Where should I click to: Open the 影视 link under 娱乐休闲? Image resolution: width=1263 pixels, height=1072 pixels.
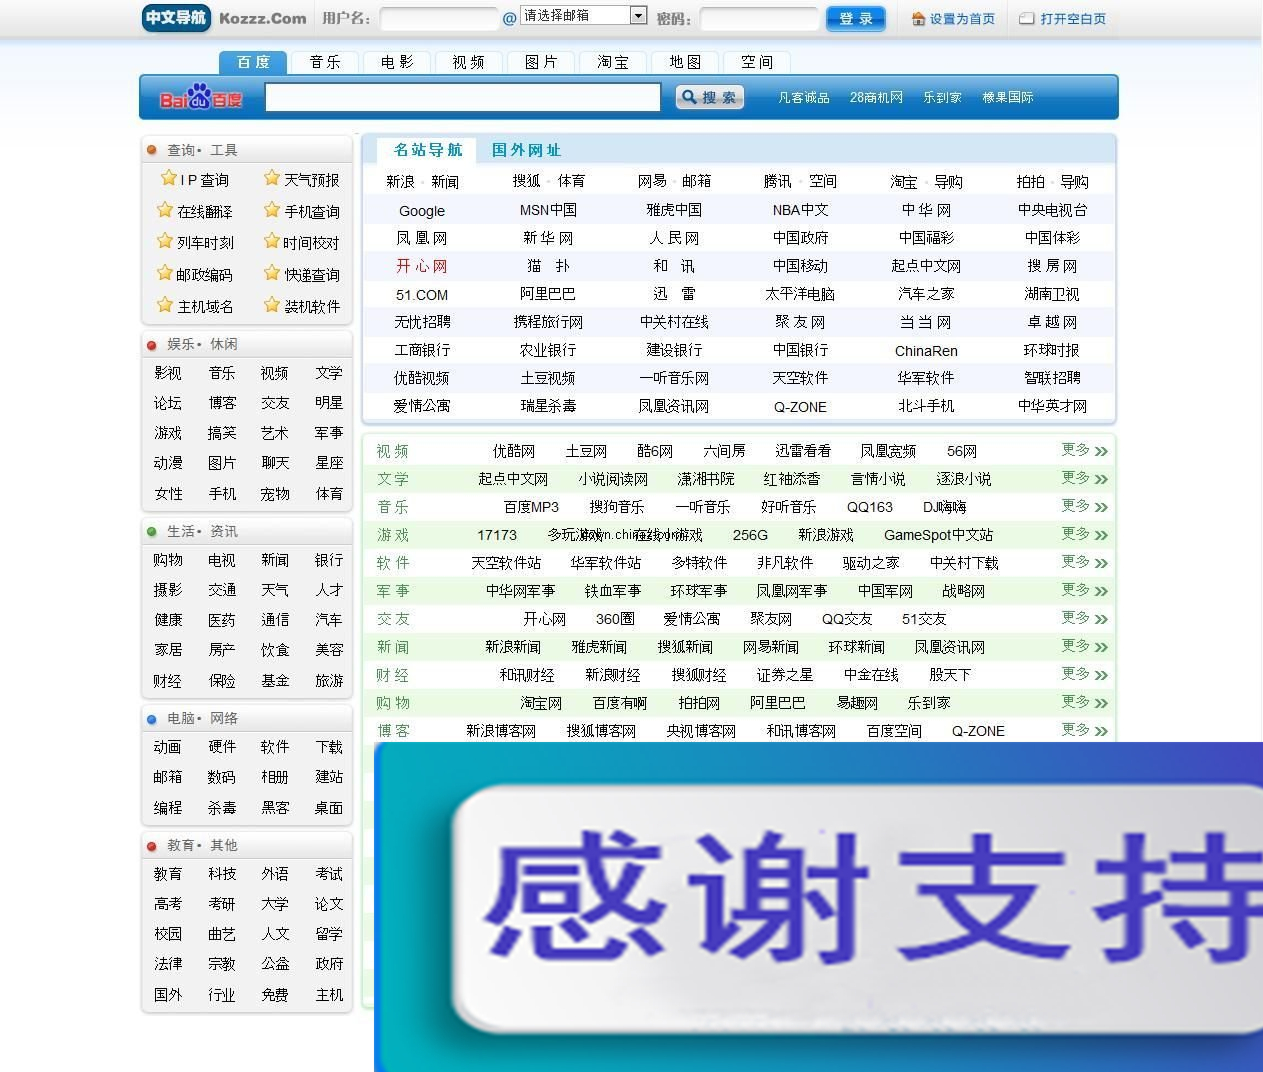[x=168, y=373]
